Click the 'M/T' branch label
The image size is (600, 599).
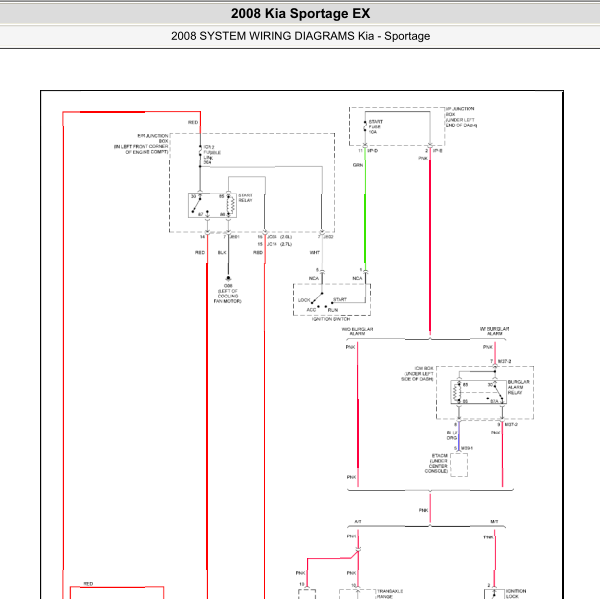494,522
